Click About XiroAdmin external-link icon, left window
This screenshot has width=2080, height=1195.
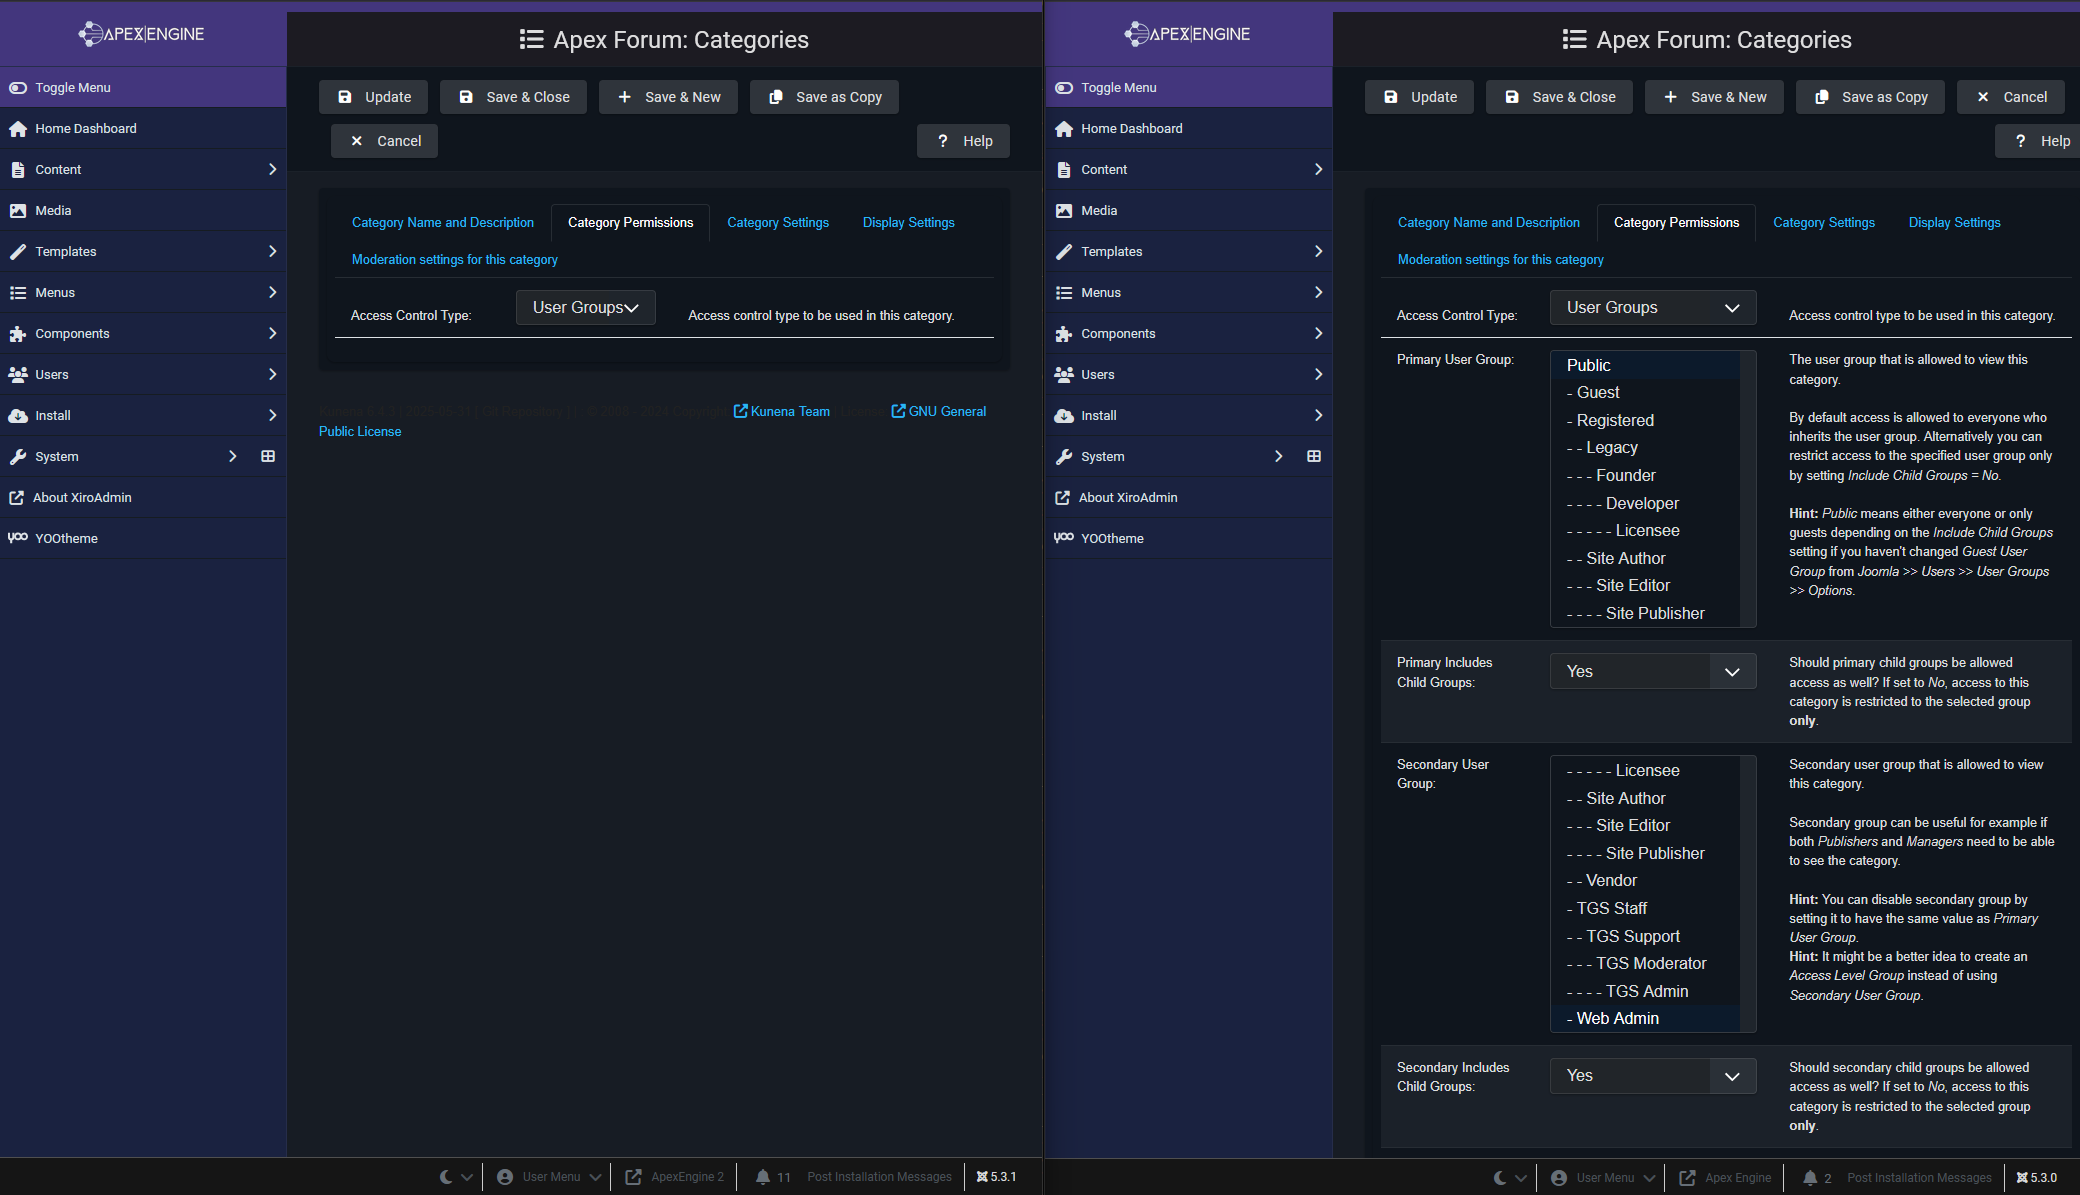17,498
